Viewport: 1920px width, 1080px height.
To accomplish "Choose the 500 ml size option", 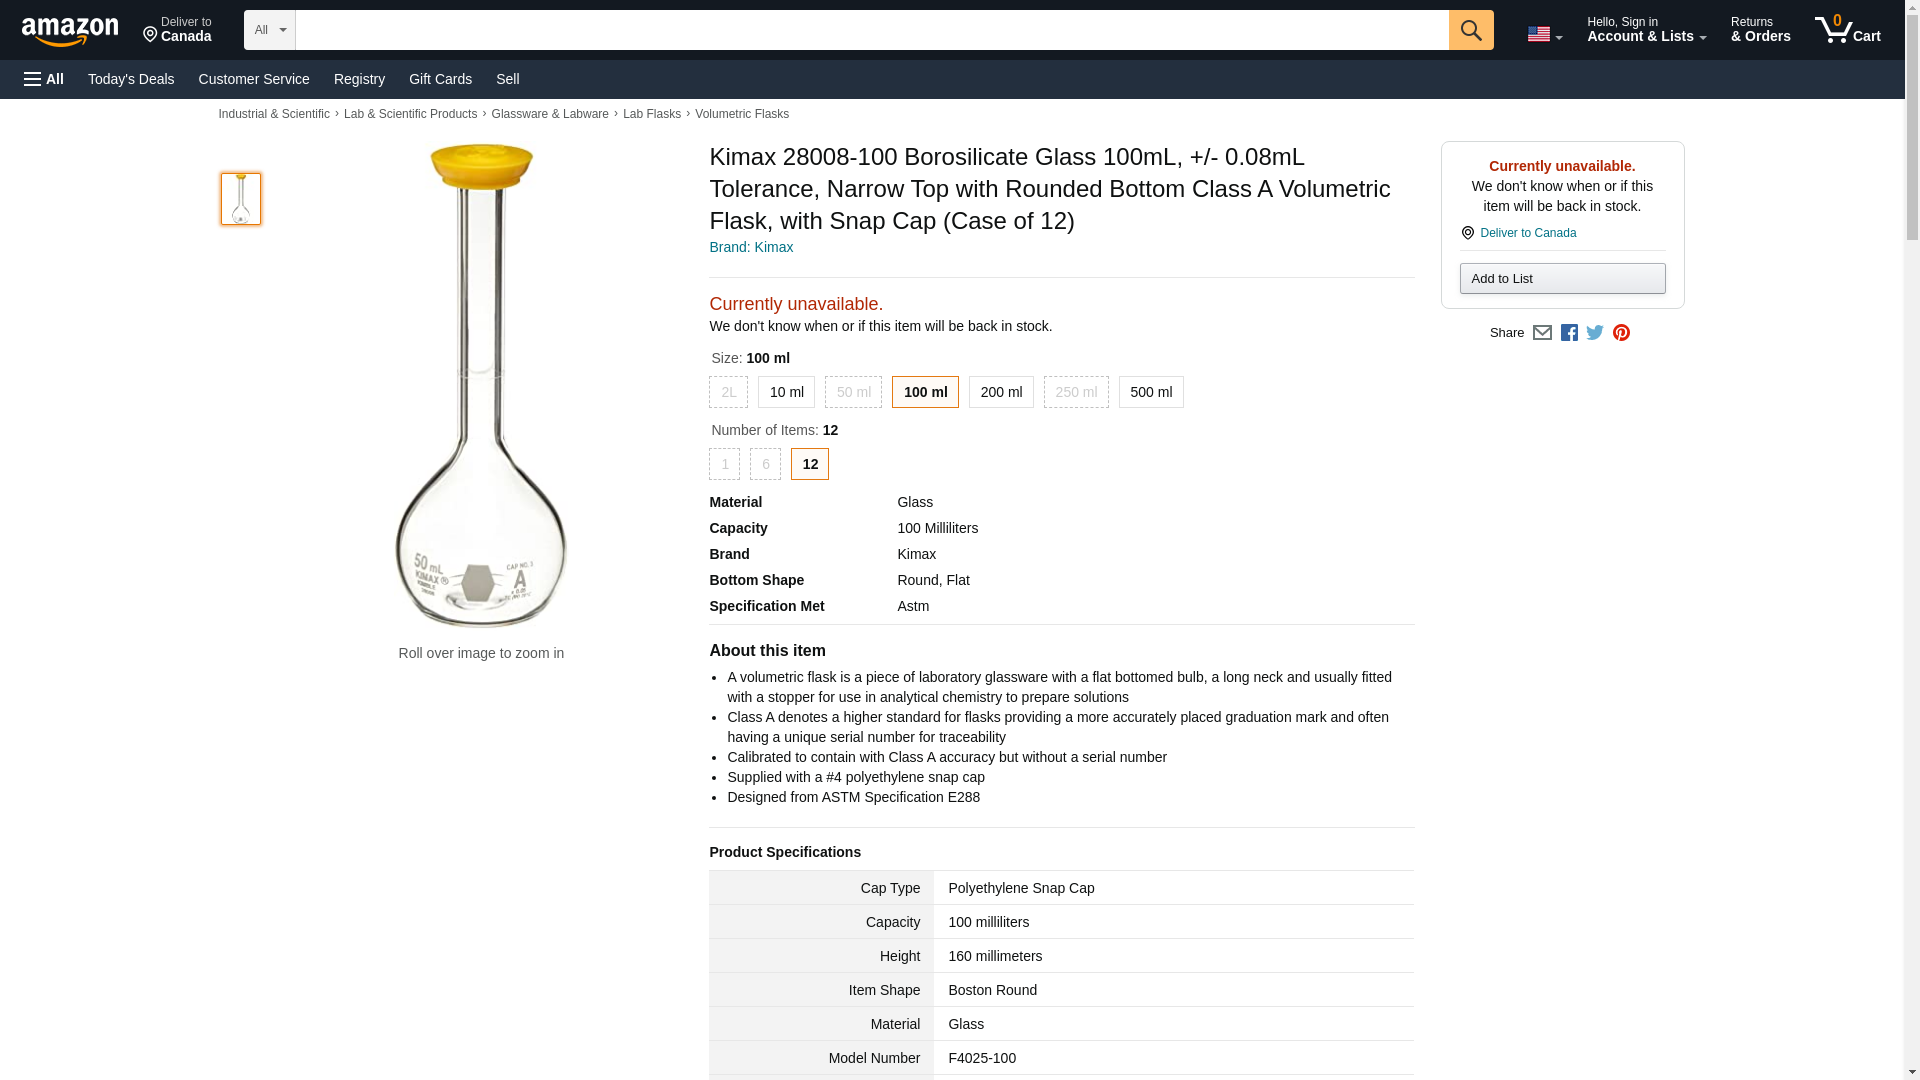I will coord(1150,392).
